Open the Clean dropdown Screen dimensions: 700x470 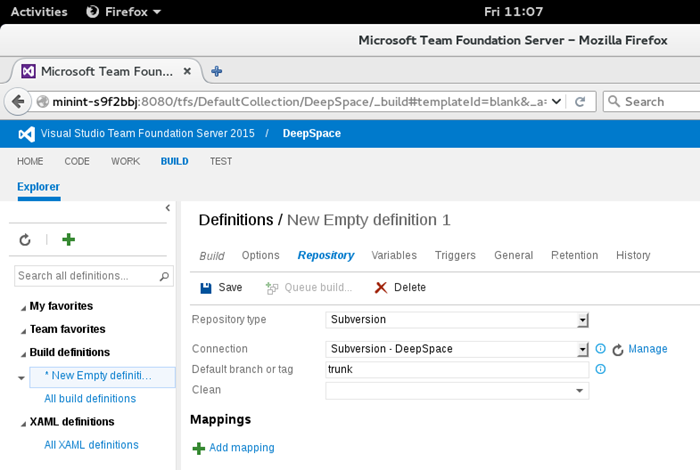[579, 391]
